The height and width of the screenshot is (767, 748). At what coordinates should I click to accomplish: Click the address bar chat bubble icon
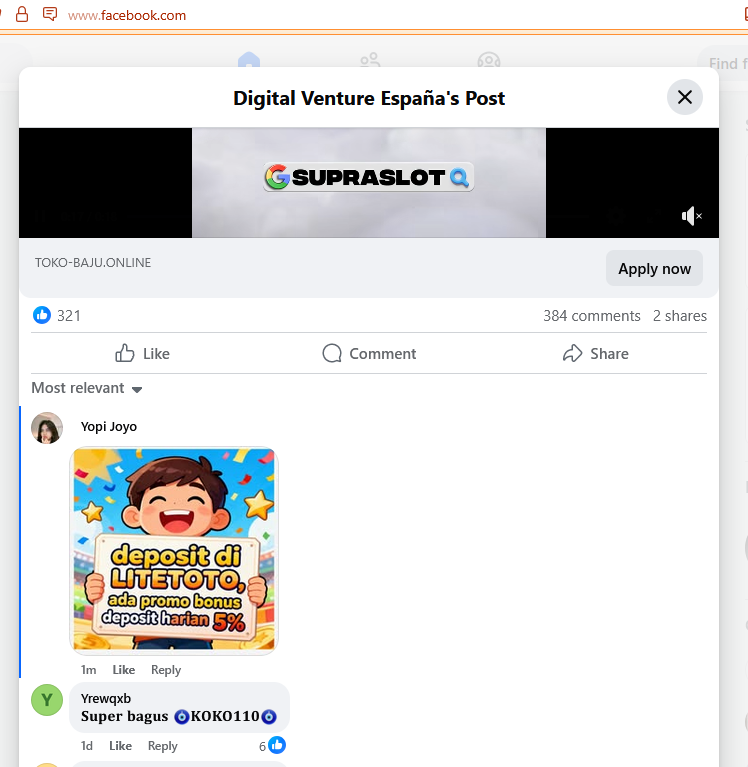click(49, 14)
